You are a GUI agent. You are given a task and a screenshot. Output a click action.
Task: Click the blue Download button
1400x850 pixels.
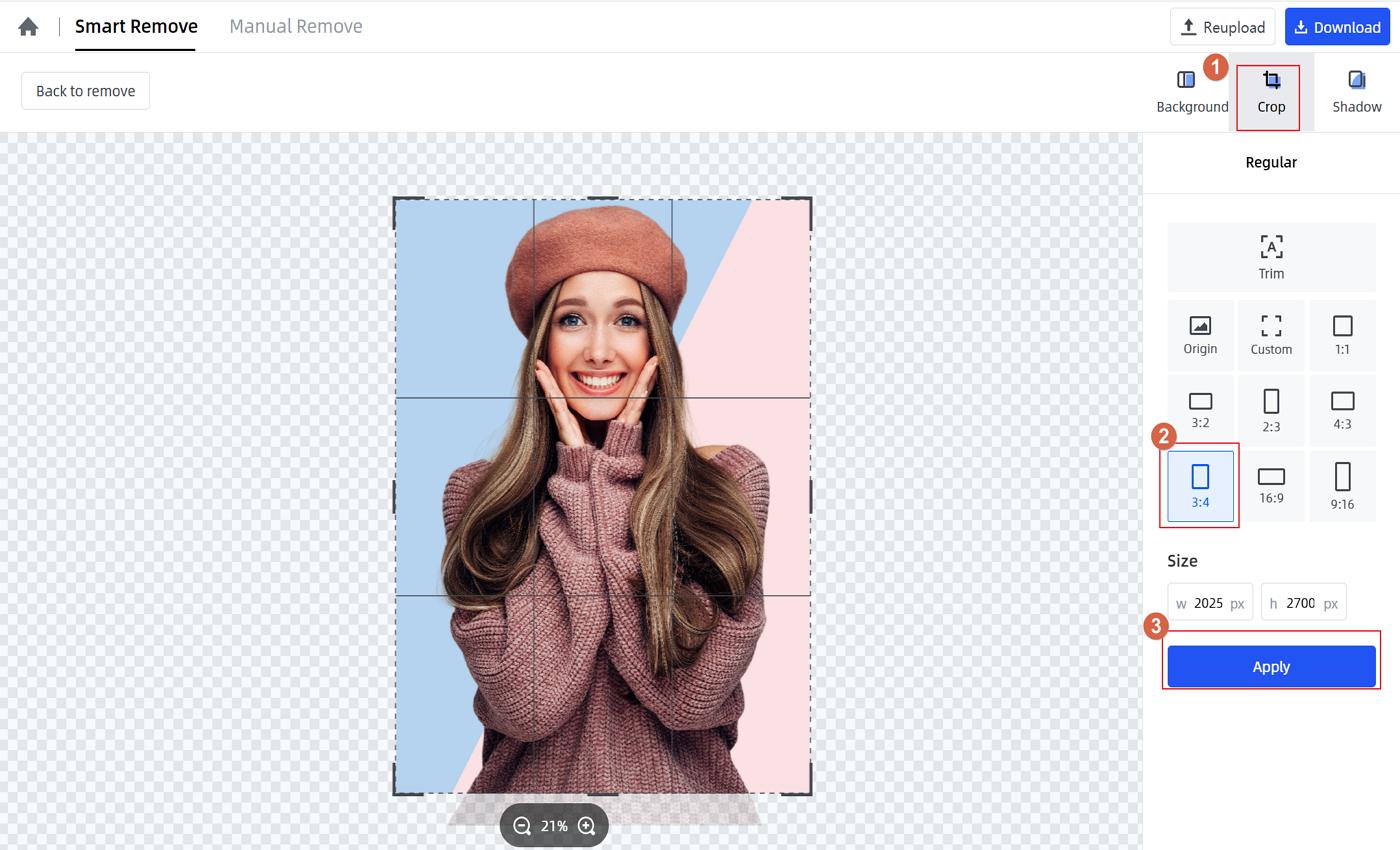1337,27
